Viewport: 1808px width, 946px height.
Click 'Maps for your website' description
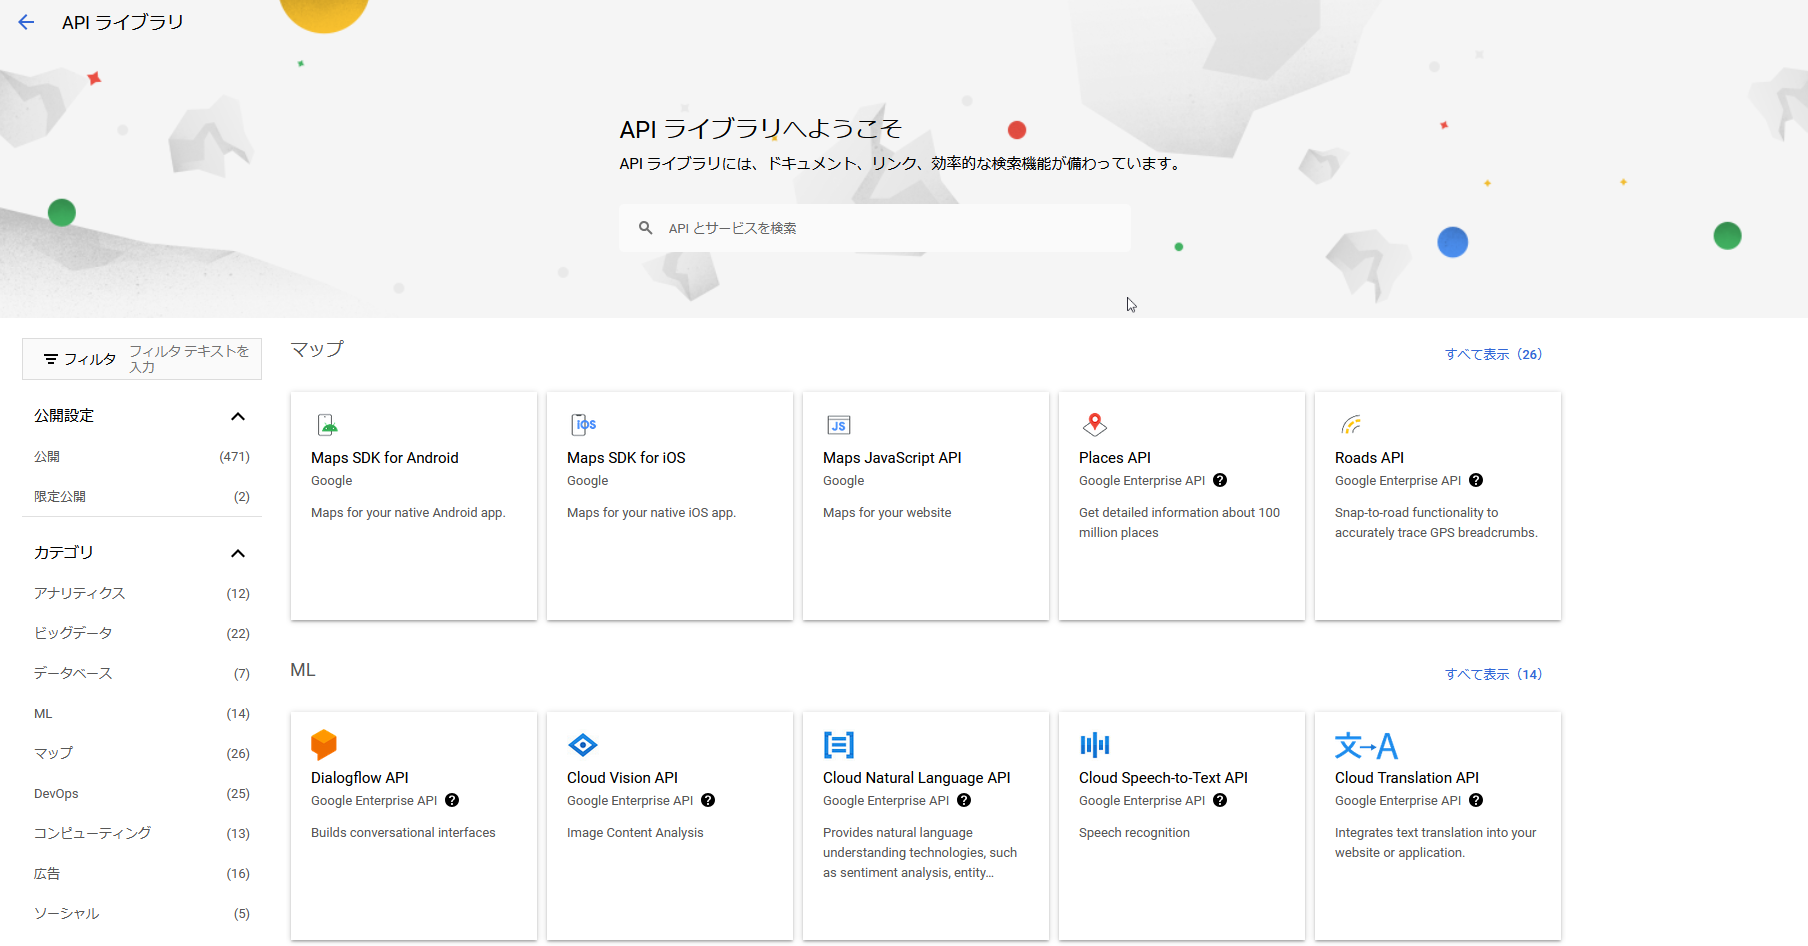click(887, 513)
